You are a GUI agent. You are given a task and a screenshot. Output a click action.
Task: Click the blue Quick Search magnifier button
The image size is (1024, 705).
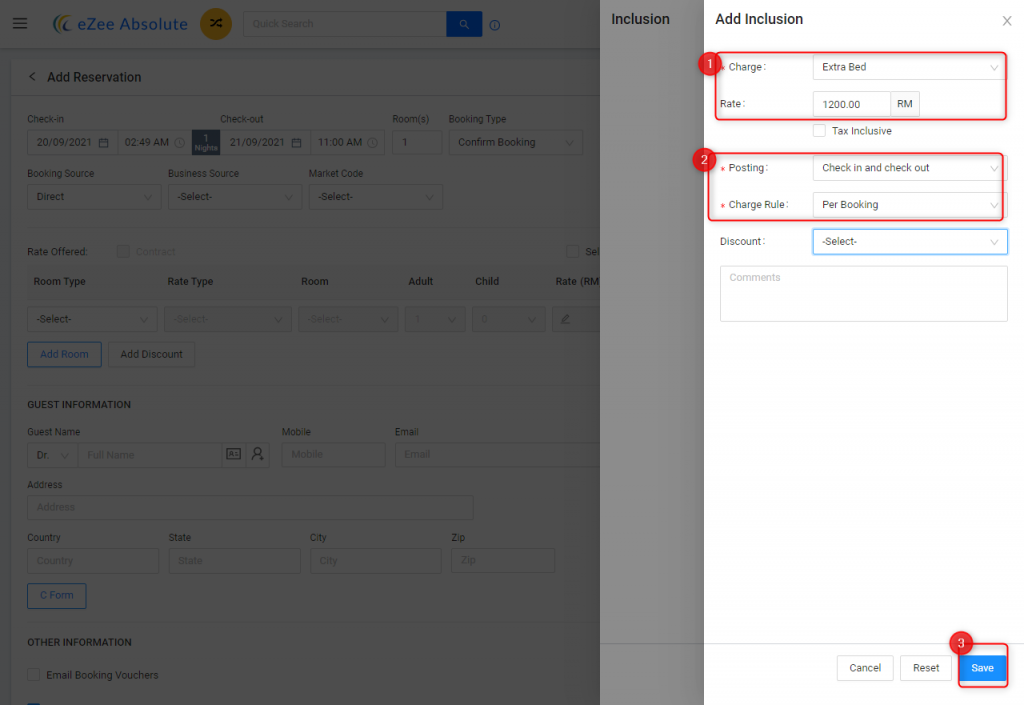coord(464,24)
